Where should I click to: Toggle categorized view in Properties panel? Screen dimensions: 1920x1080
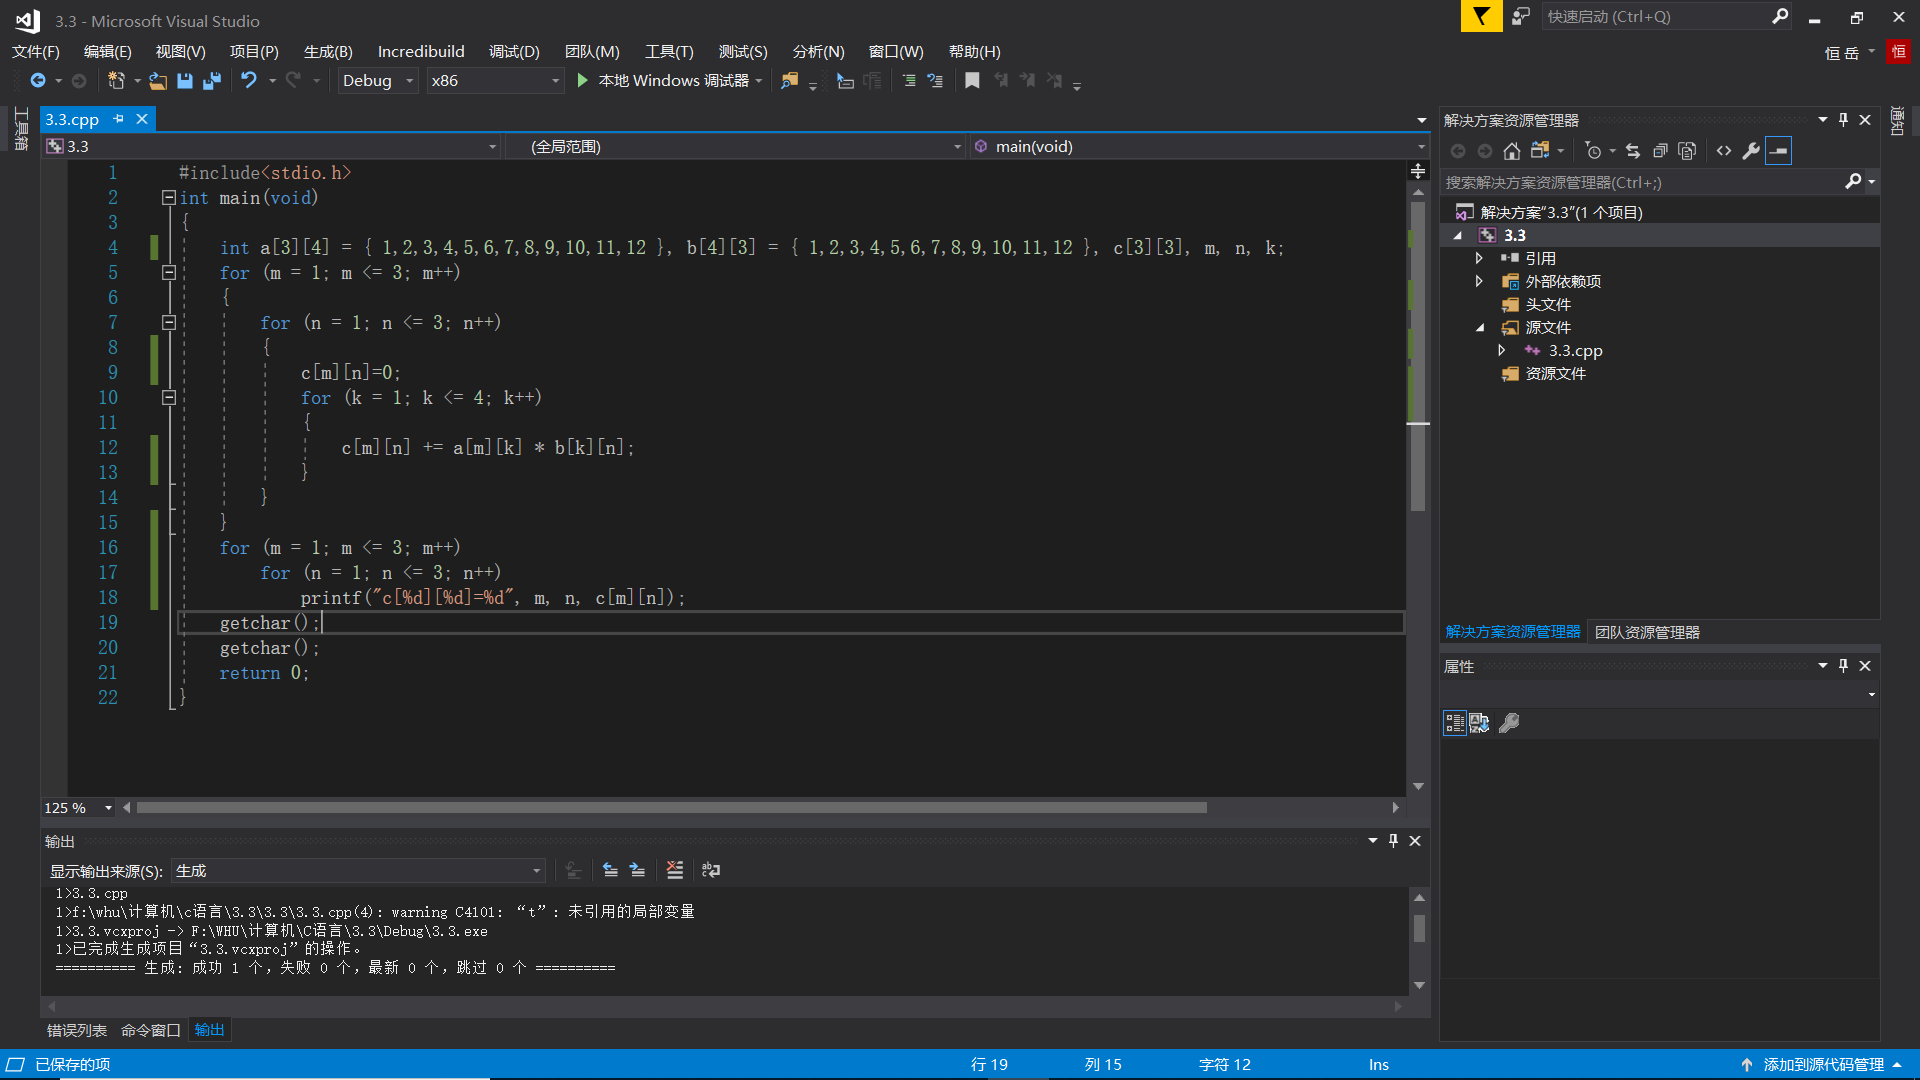tap(1455, 723)
